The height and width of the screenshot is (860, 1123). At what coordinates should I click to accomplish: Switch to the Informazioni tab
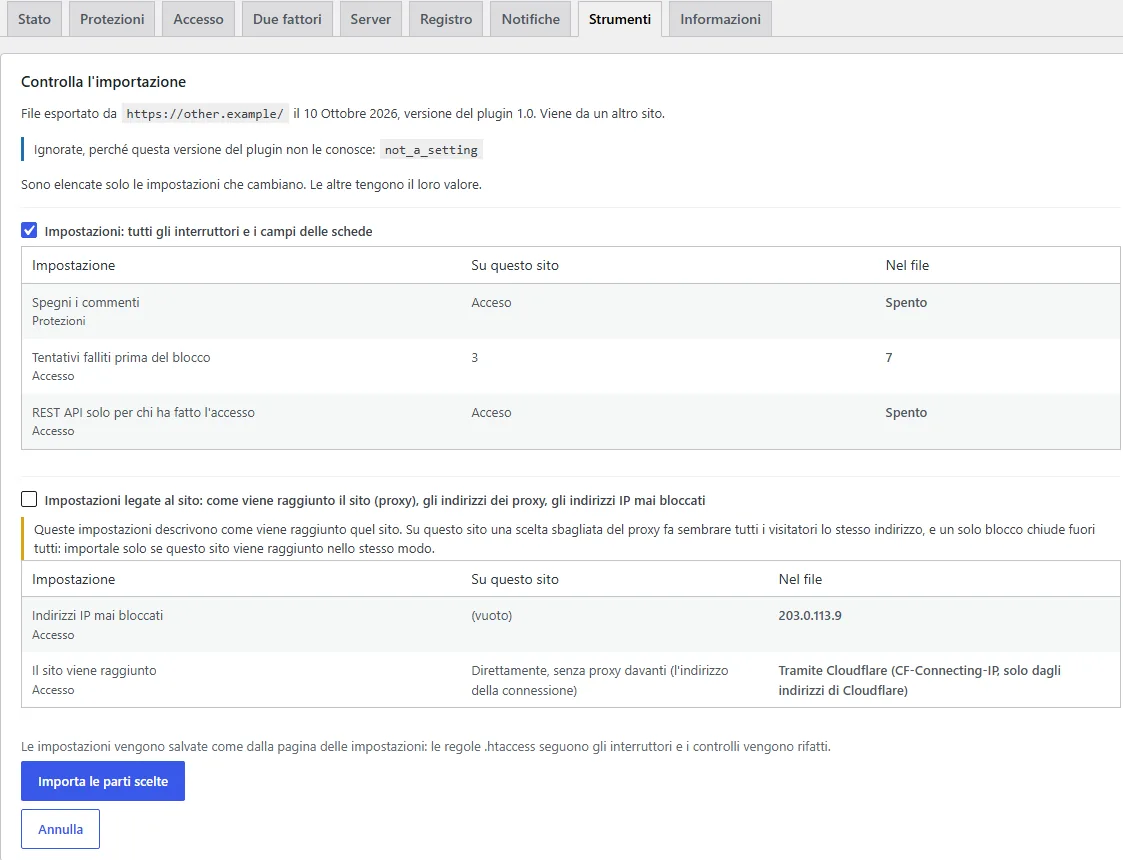coord(720,19)
